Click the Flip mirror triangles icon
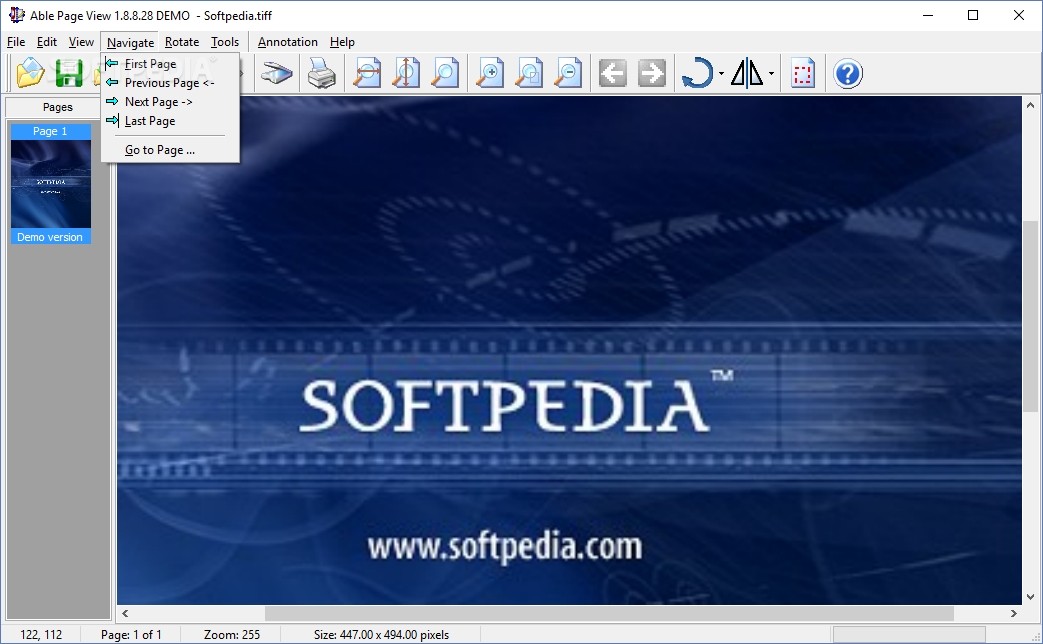This screenshot has width=1043, height=644. 746,73
